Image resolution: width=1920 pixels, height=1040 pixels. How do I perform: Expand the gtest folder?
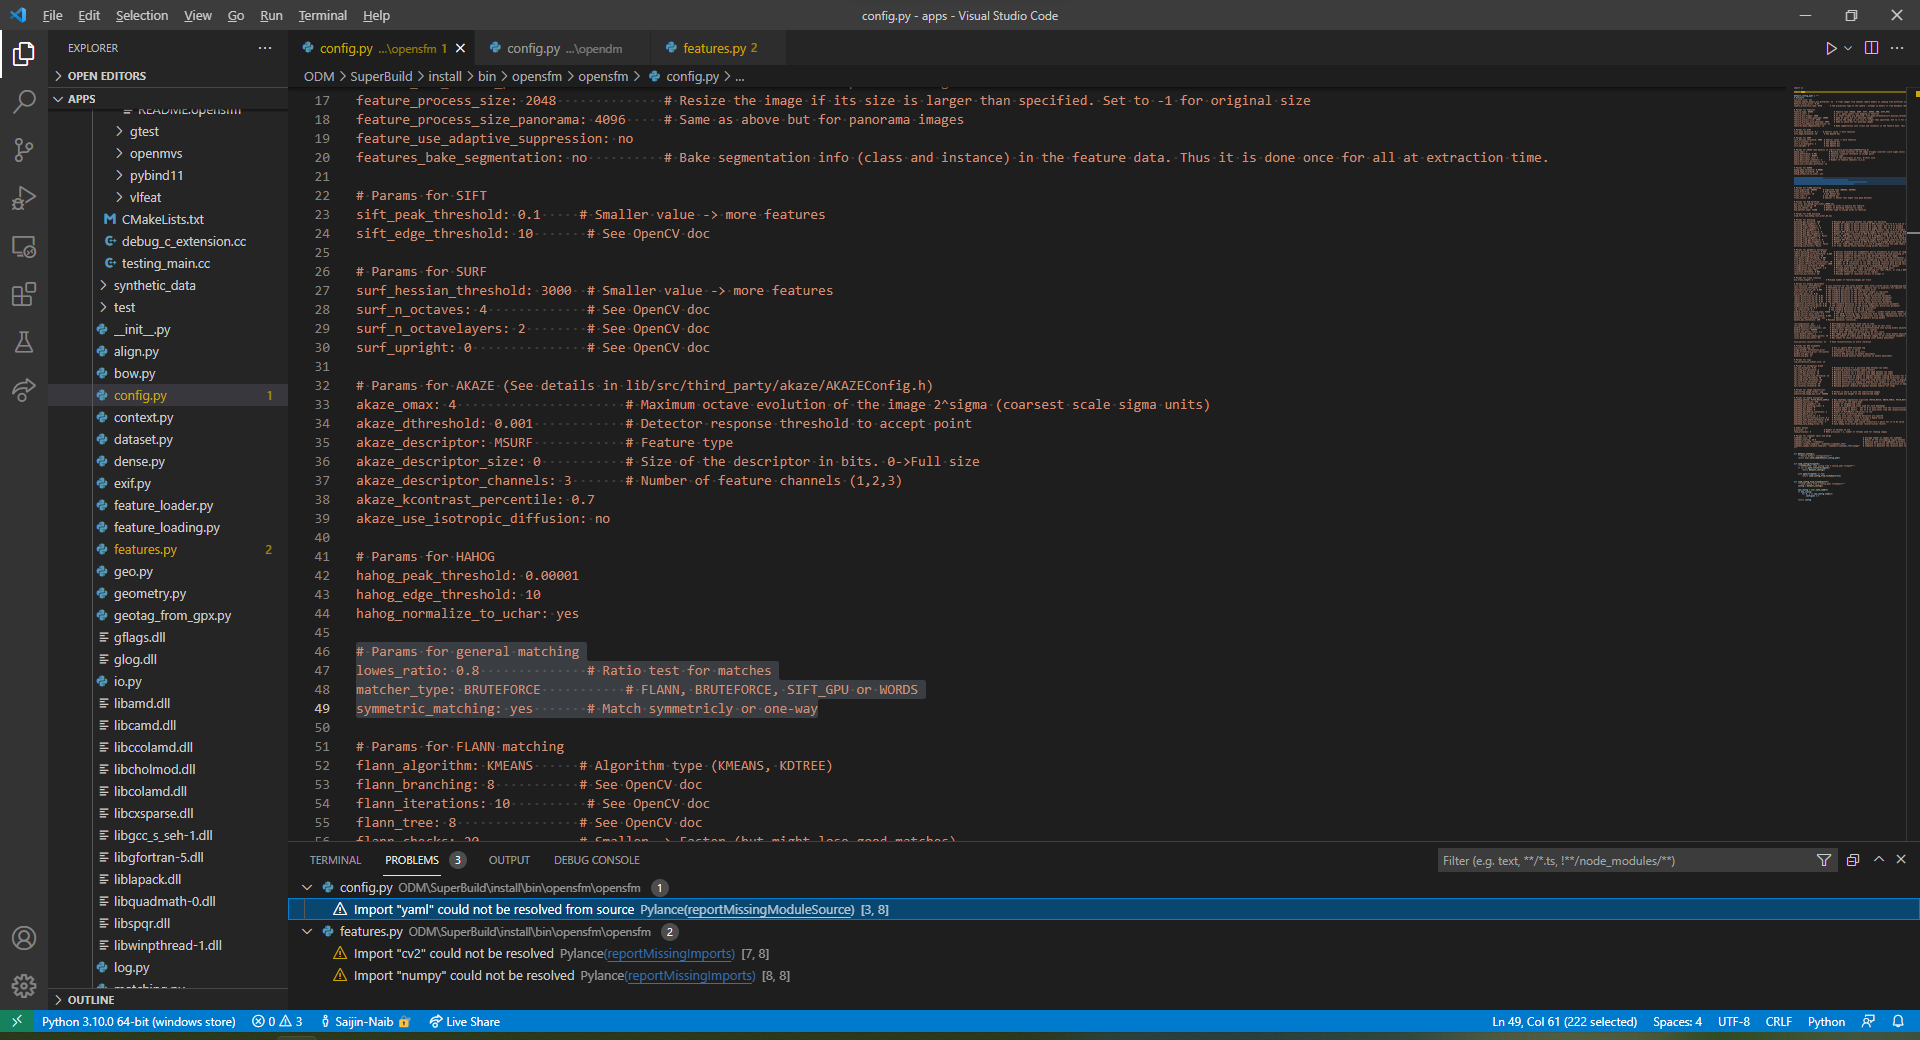(x=143, y=131)
